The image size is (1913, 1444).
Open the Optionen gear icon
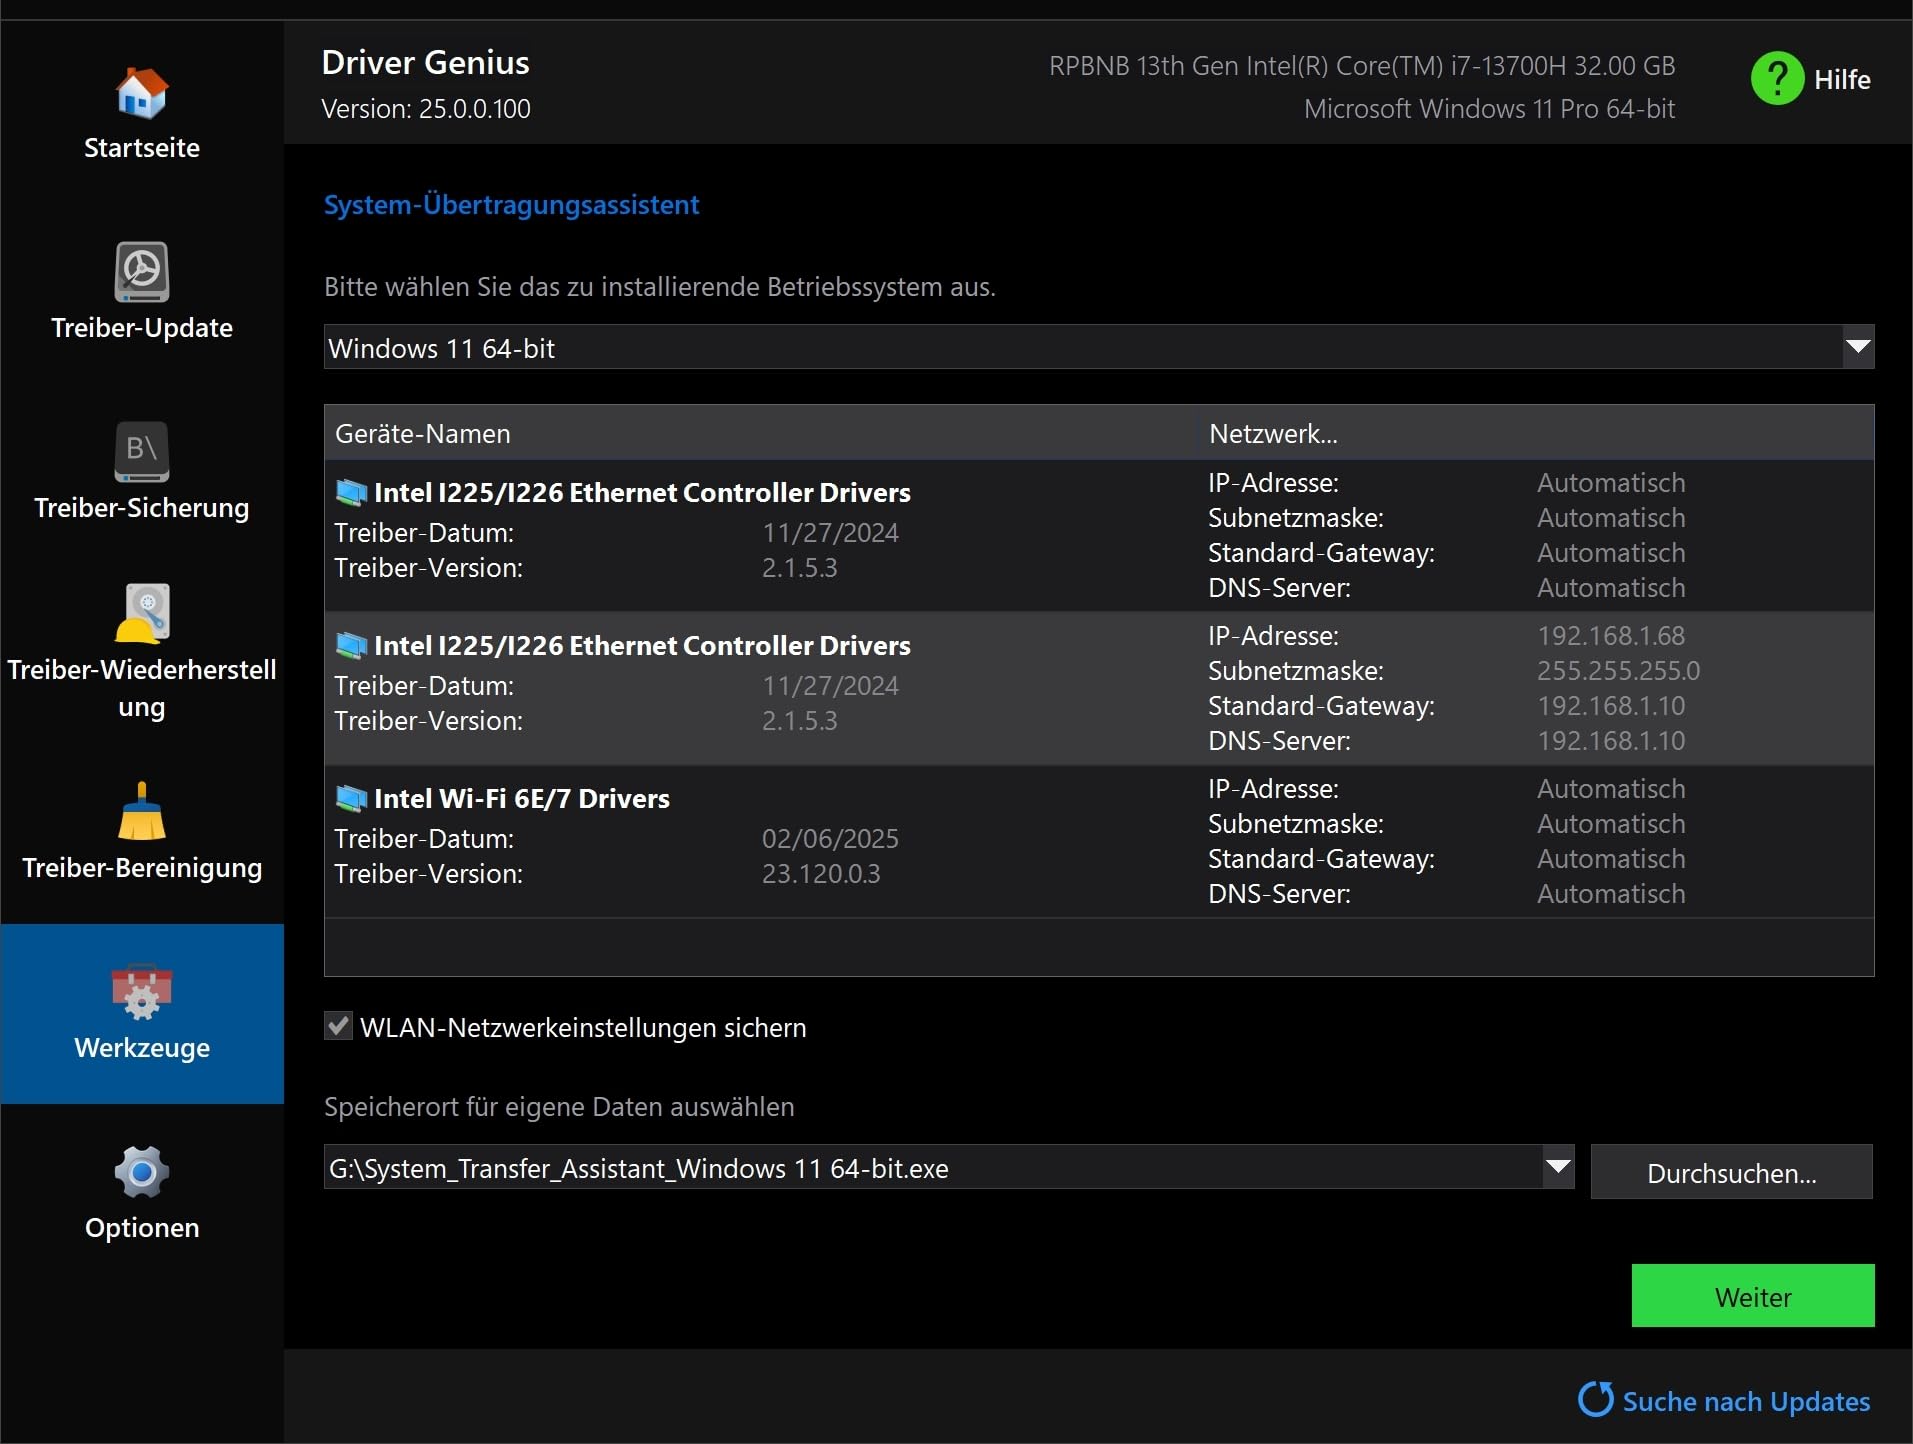point(142,1172)
